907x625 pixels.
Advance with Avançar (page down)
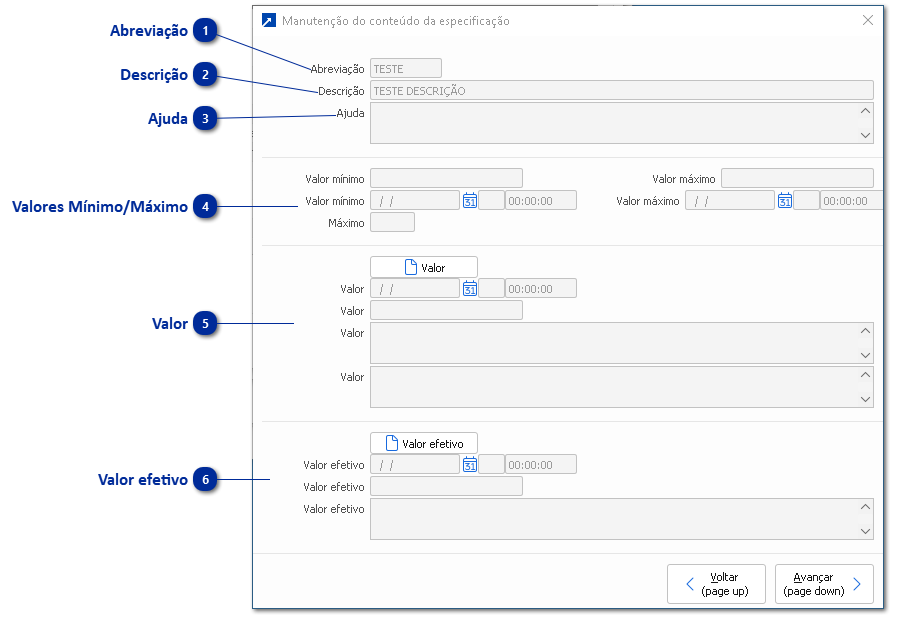[824, 584]
